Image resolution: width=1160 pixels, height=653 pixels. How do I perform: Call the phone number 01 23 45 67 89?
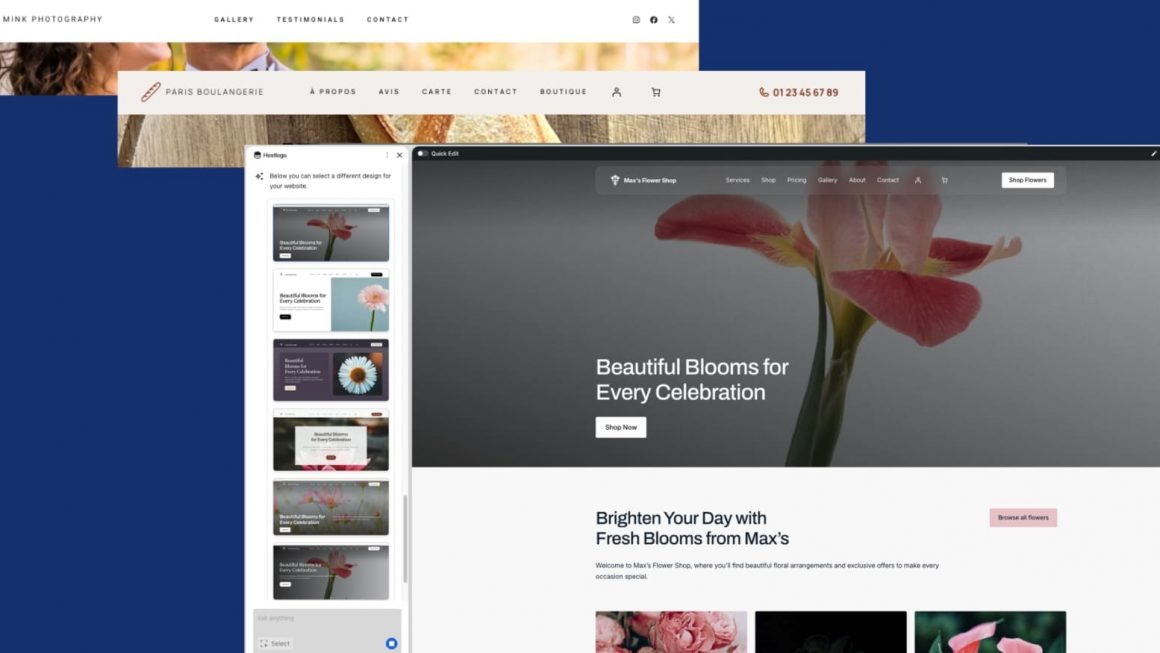(806, 92)
